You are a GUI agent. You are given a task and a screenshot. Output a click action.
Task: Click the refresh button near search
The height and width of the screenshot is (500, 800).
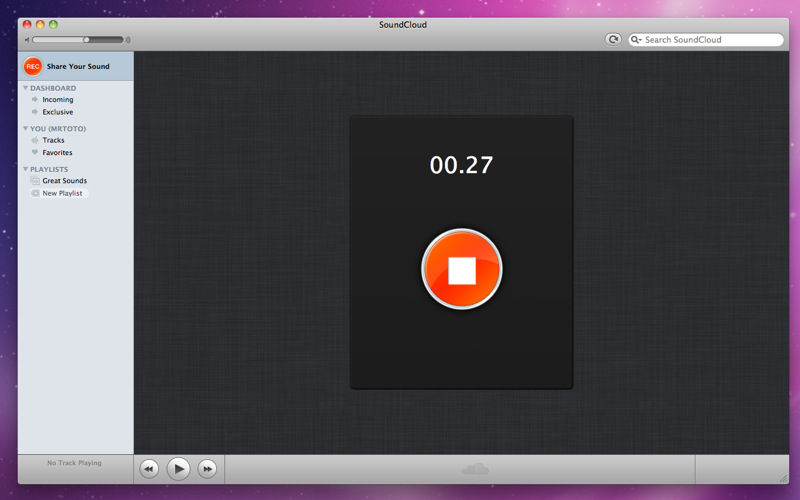click(613, 39)
